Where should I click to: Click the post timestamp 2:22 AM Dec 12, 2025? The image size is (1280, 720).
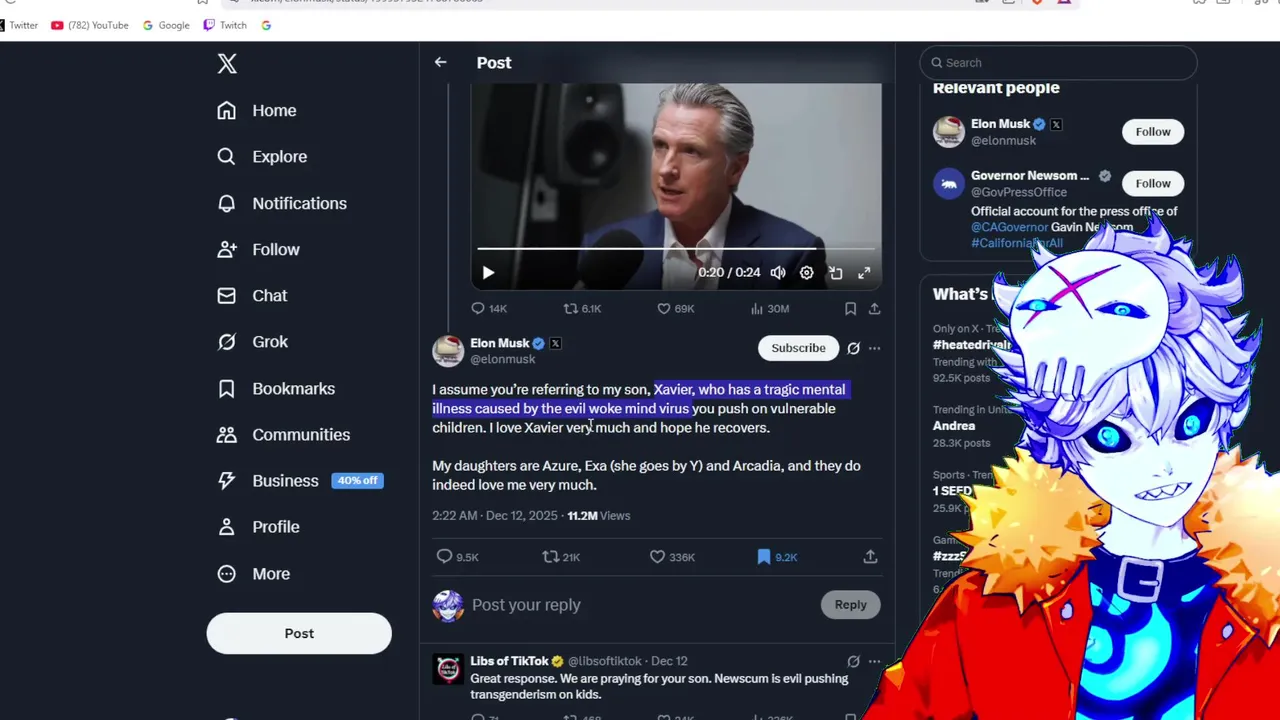coord(495,516)
